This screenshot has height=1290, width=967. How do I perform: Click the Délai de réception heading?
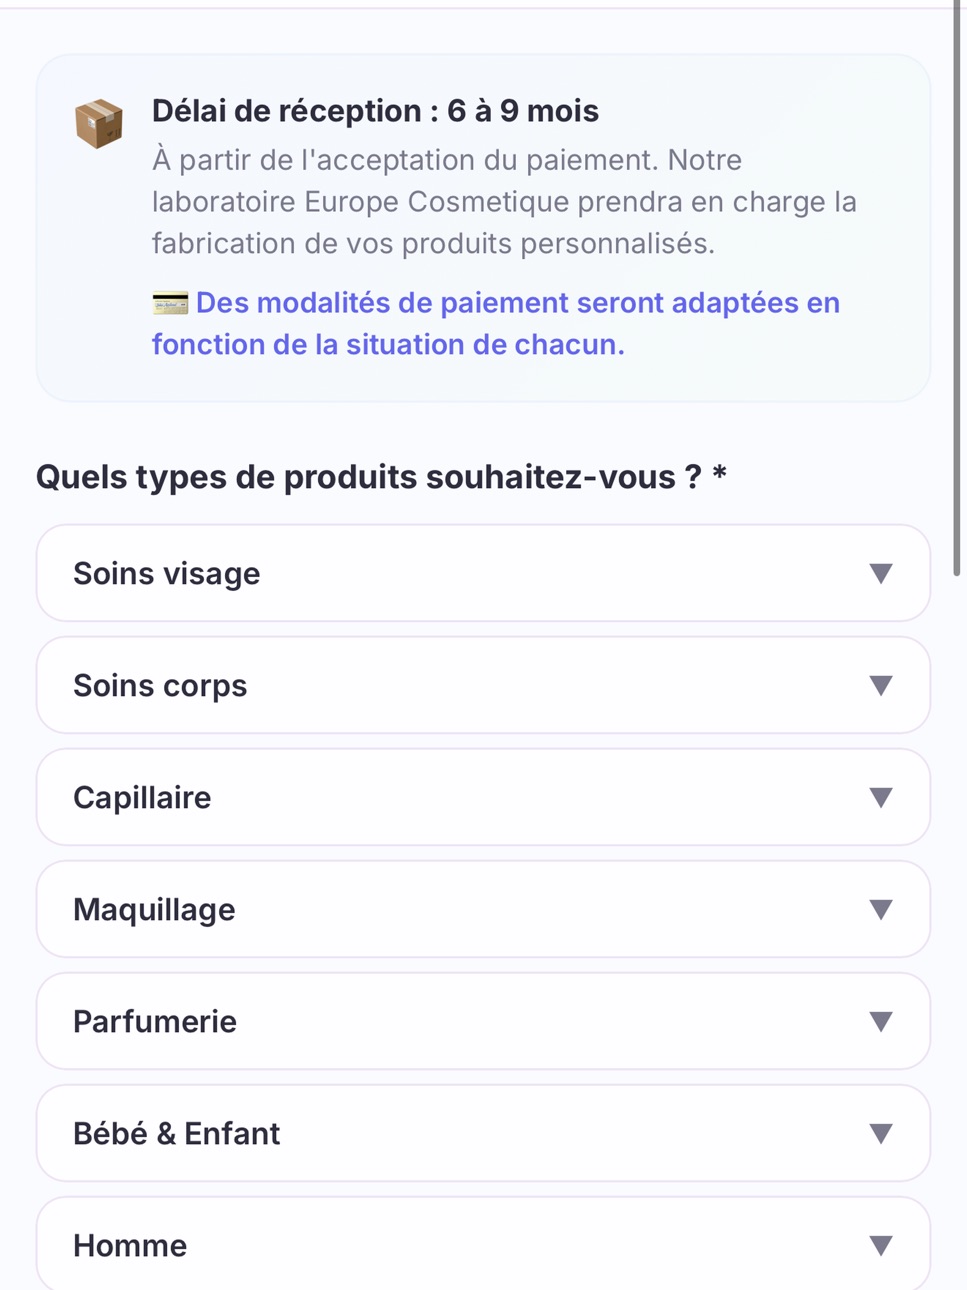click(x=375, y=111)
